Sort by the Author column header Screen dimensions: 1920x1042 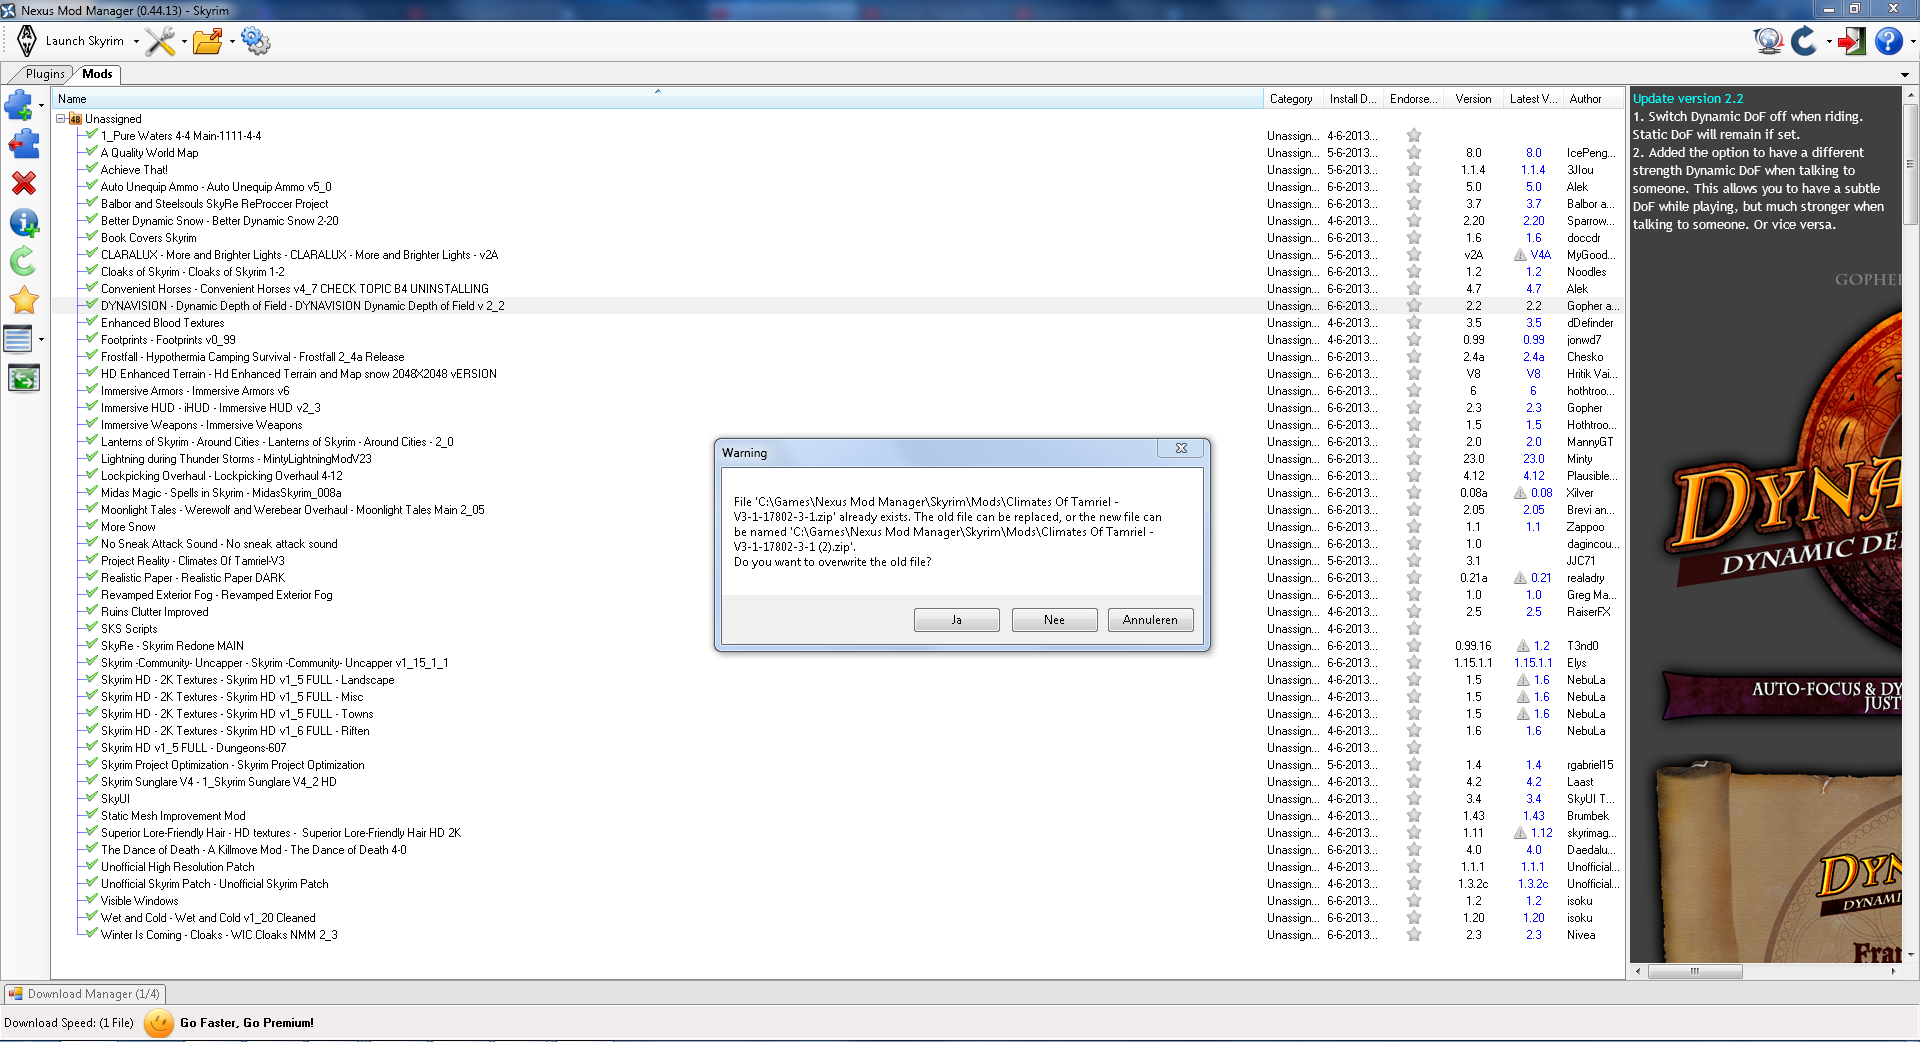1593,99
